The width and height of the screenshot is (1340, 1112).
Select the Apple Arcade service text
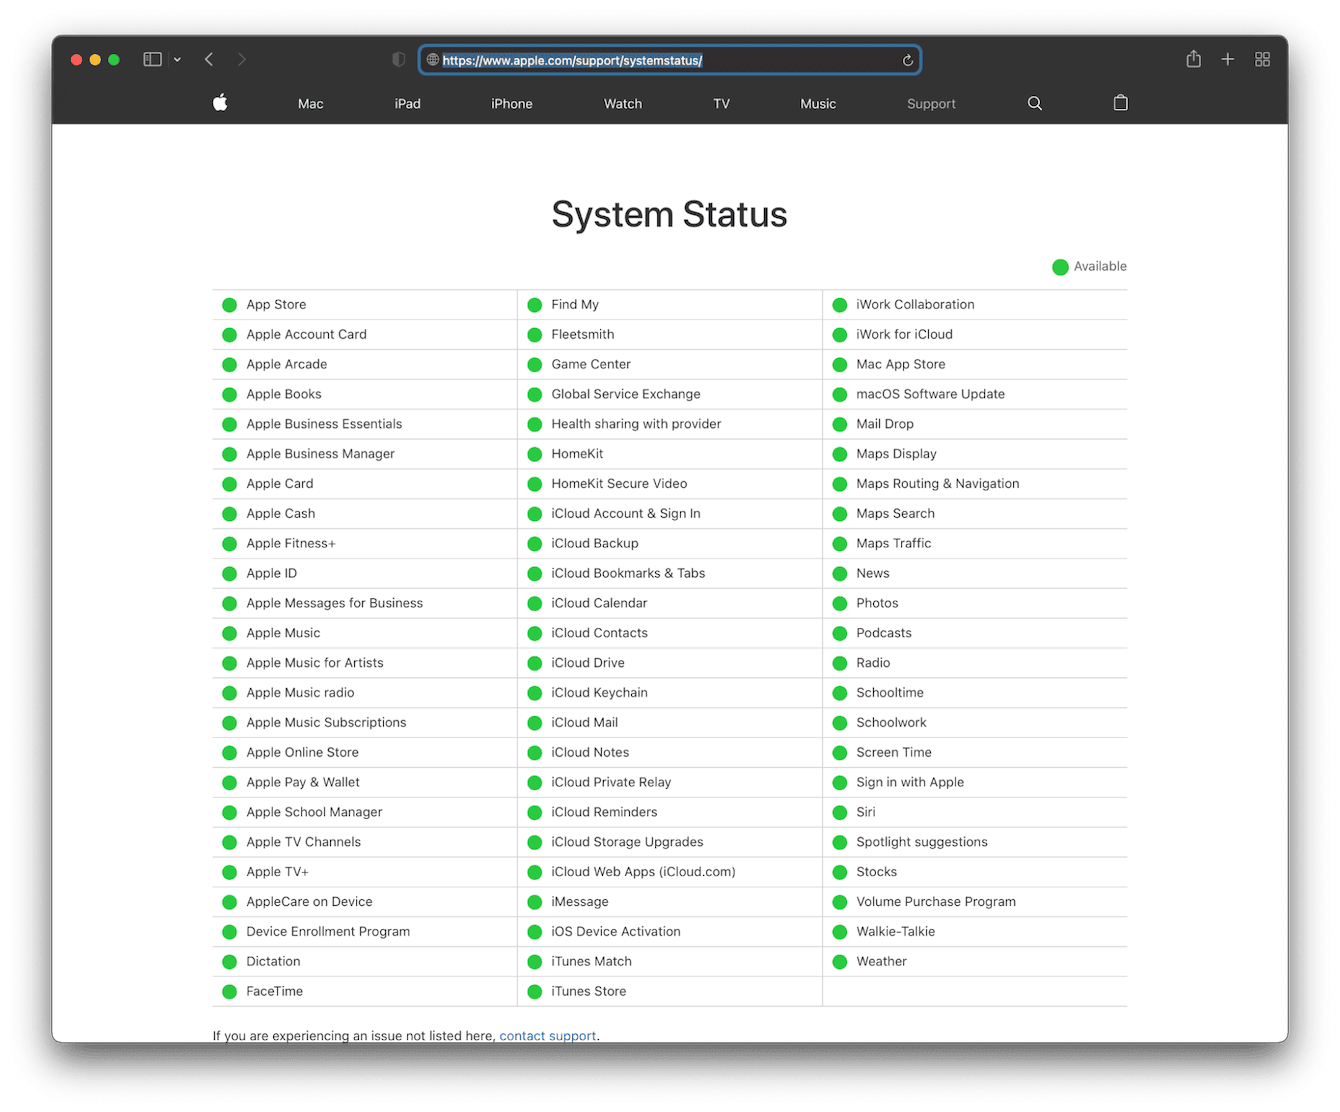[x=287, y=364]
